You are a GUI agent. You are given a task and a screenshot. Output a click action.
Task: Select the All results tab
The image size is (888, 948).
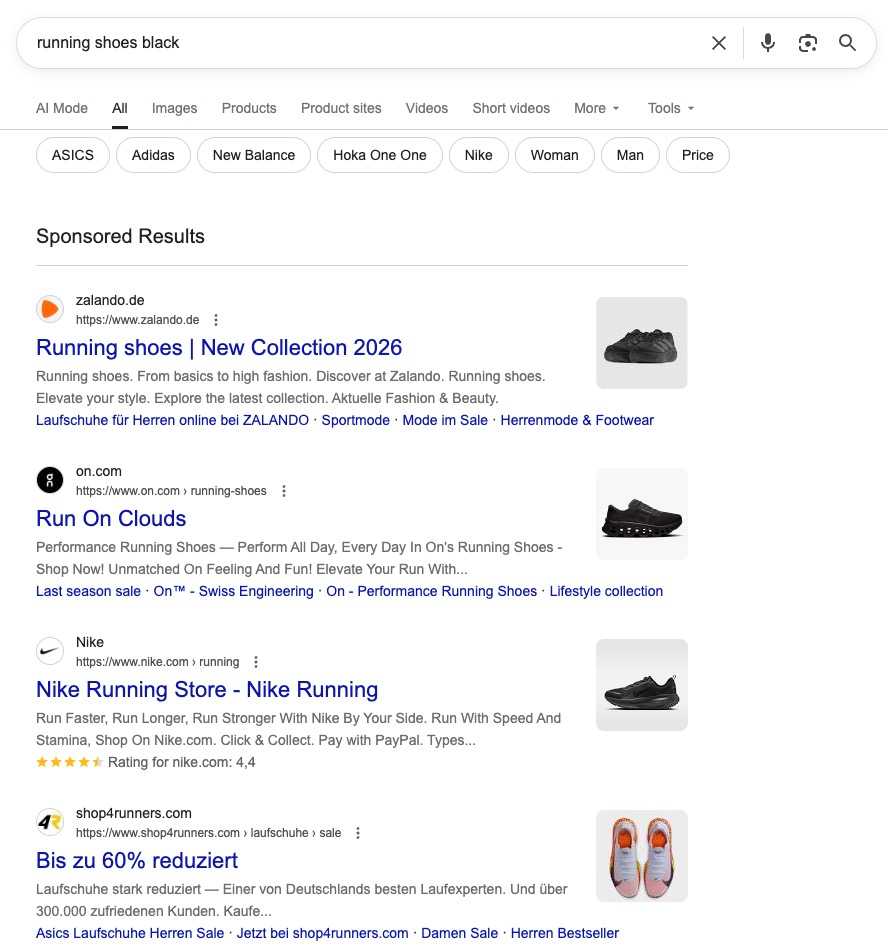point(120,108)
